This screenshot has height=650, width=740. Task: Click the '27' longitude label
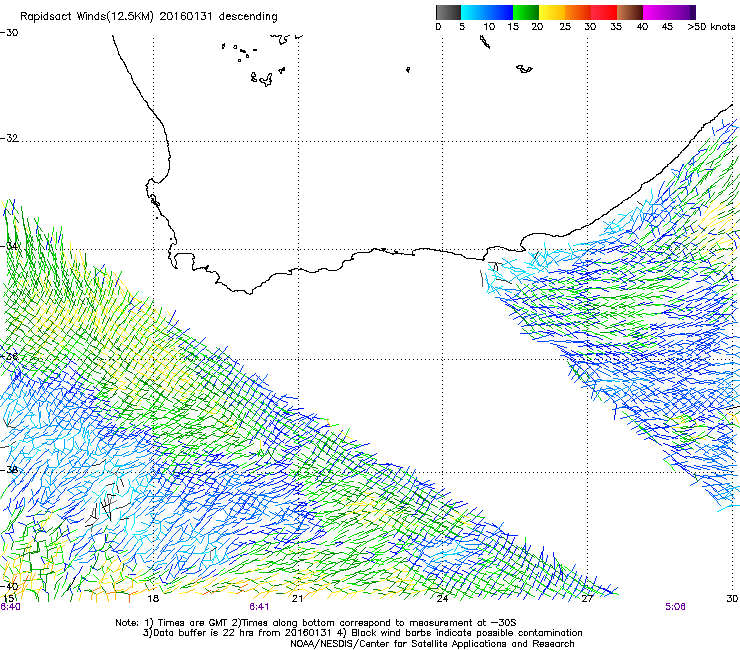pyautogui.click(x=587, y=599)
